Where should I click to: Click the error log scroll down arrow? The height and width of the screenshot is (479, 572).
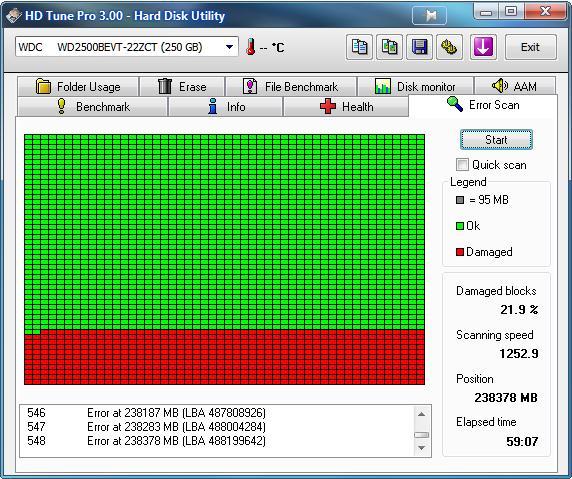tap(421, 448)
